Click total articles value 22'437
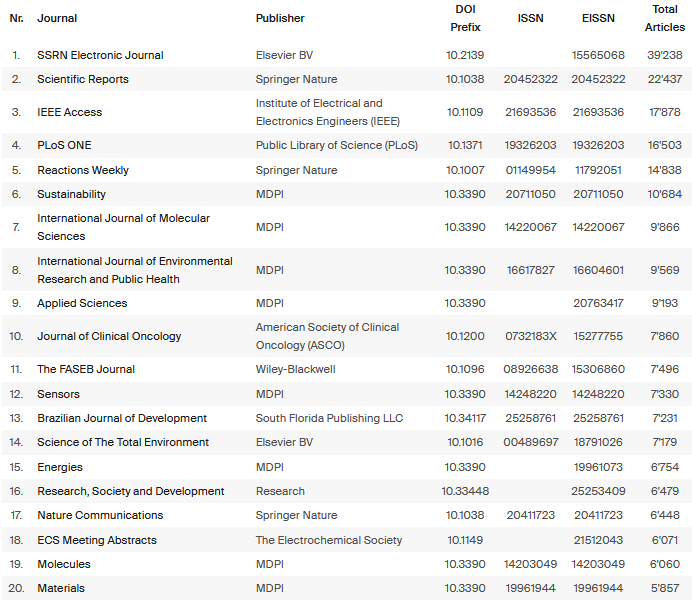The width and height of the screenshot is (692, 602). (665, 79)
